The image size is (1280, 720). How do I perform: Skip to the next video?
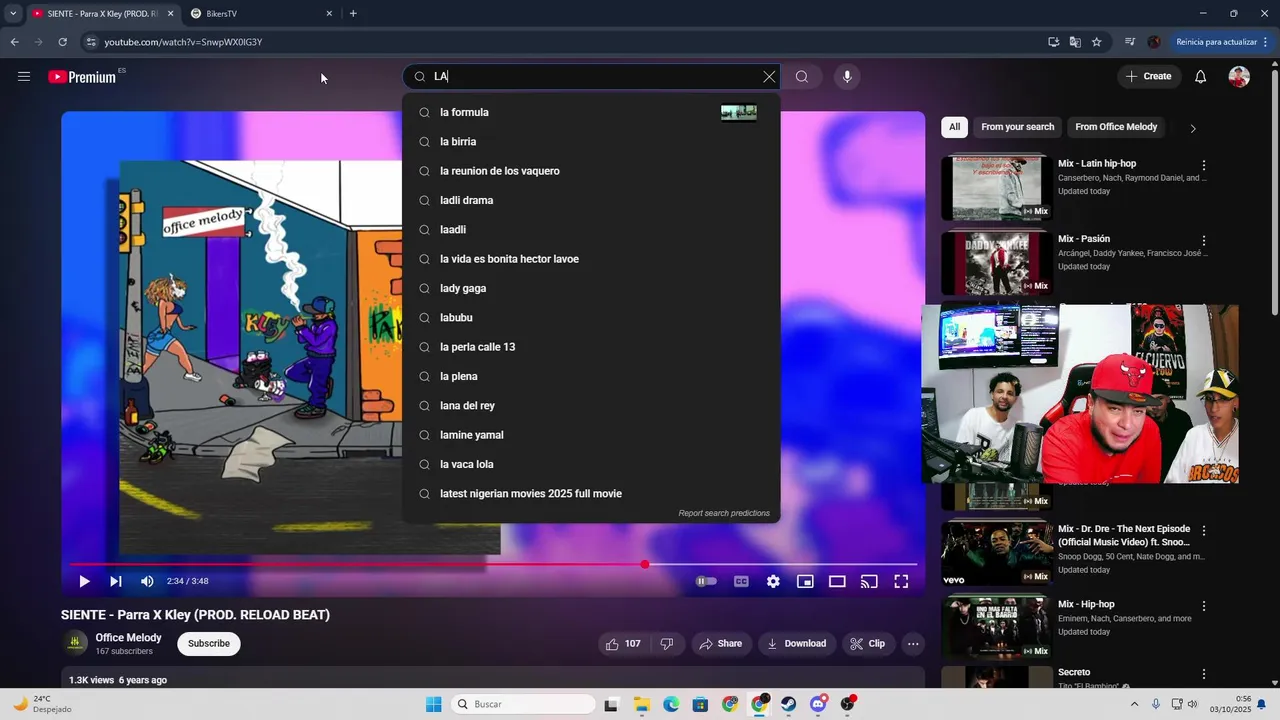[x=116, y=581]
